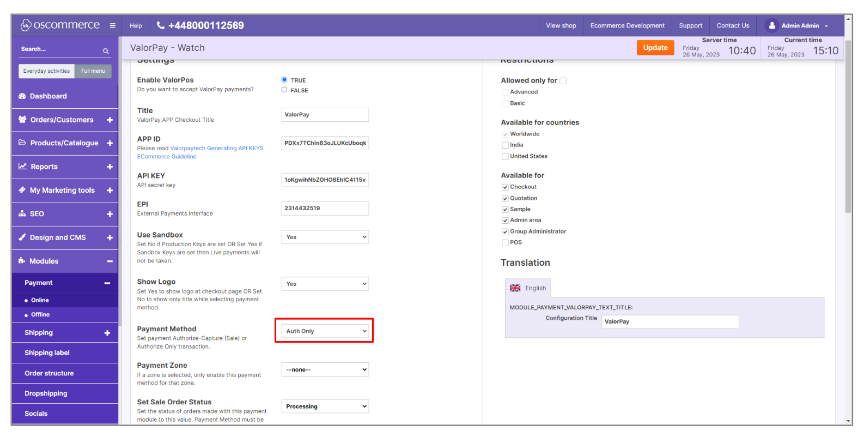Uncheck the Quotation checkbox
Image resolution: width=862 pixels, height=434 pixels.
click(x=505, y=198)
